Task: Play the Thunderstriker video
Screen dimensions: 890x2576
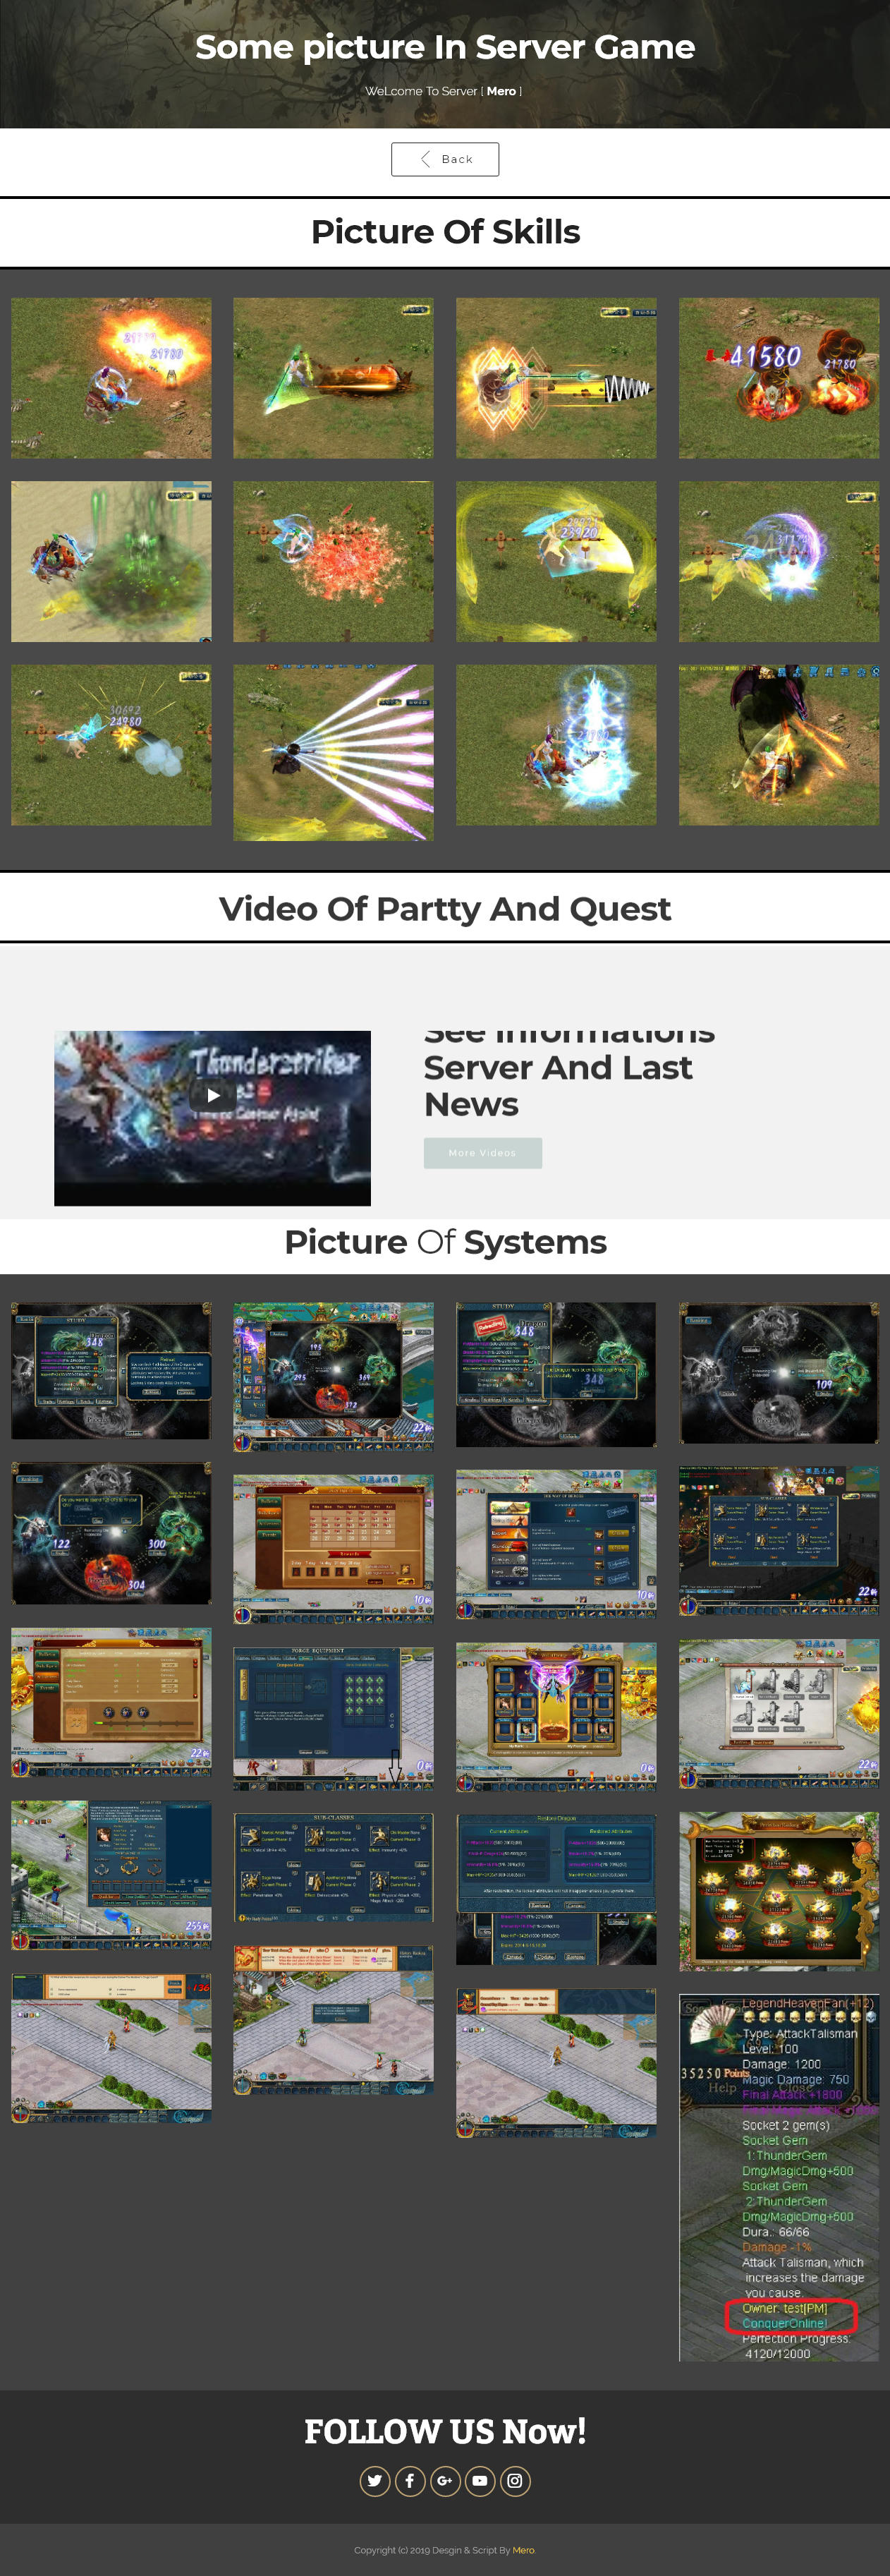Action: 213,1095
